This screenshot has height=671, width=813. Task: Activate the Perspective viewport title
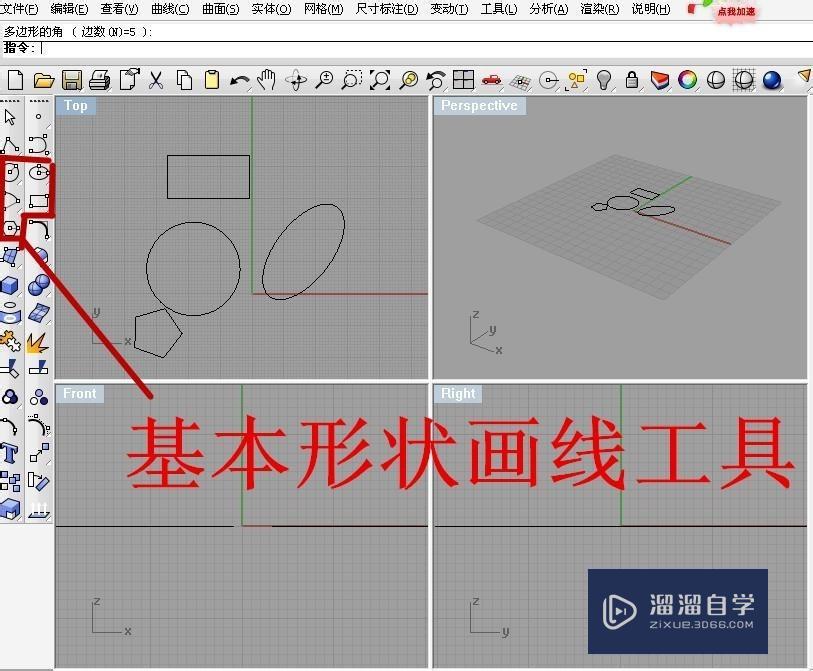pyautogui.click(x=480, y=105)
